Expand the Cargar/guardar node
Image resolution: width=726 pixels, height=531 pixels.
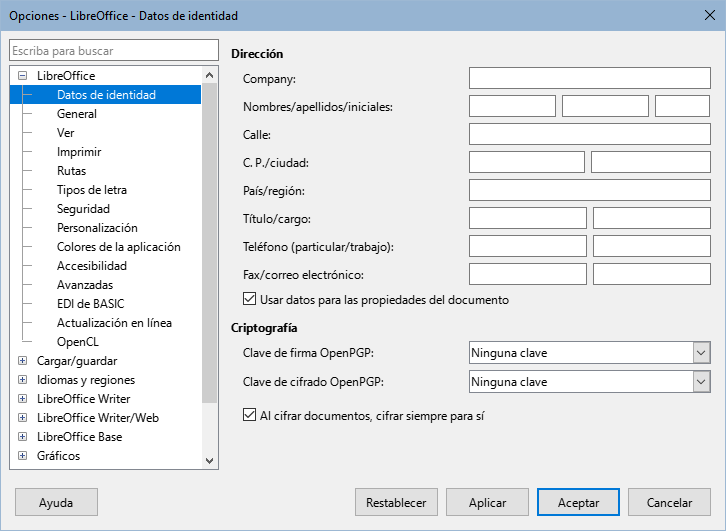pyautogui.click(x=22, y=361)
